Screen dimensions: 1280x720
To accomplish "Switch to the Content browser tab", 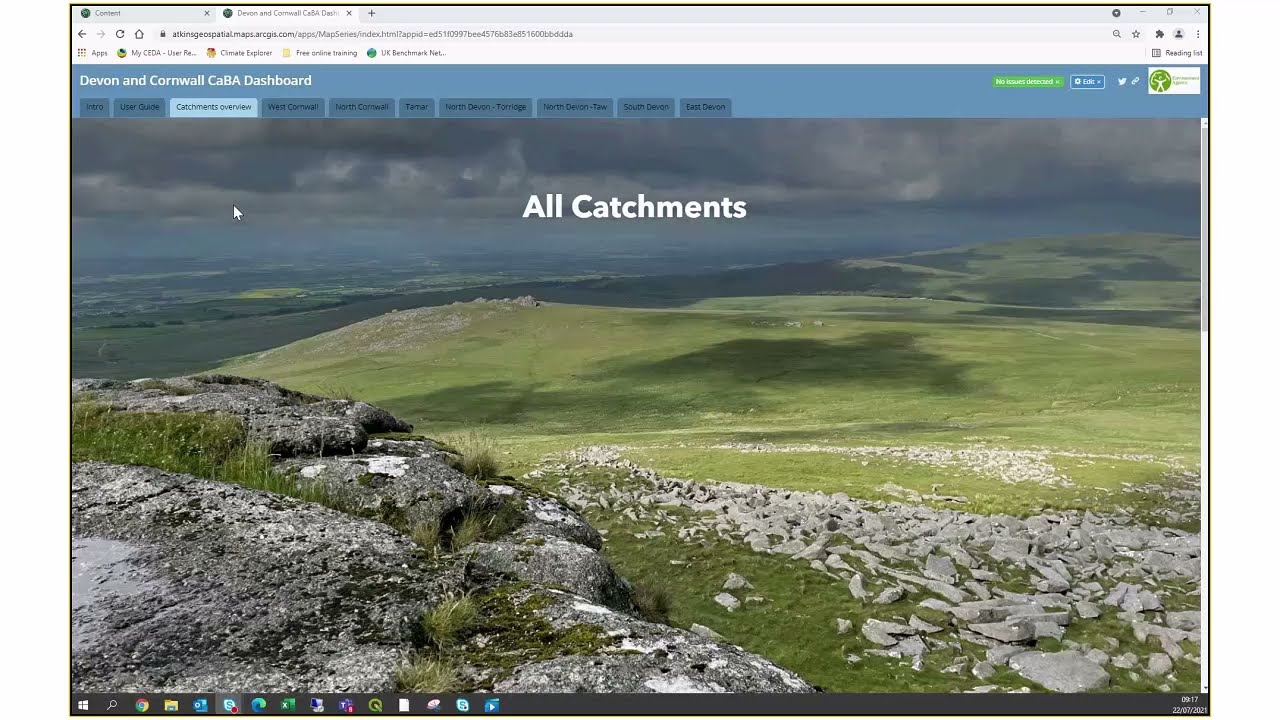I will (144, 13).
